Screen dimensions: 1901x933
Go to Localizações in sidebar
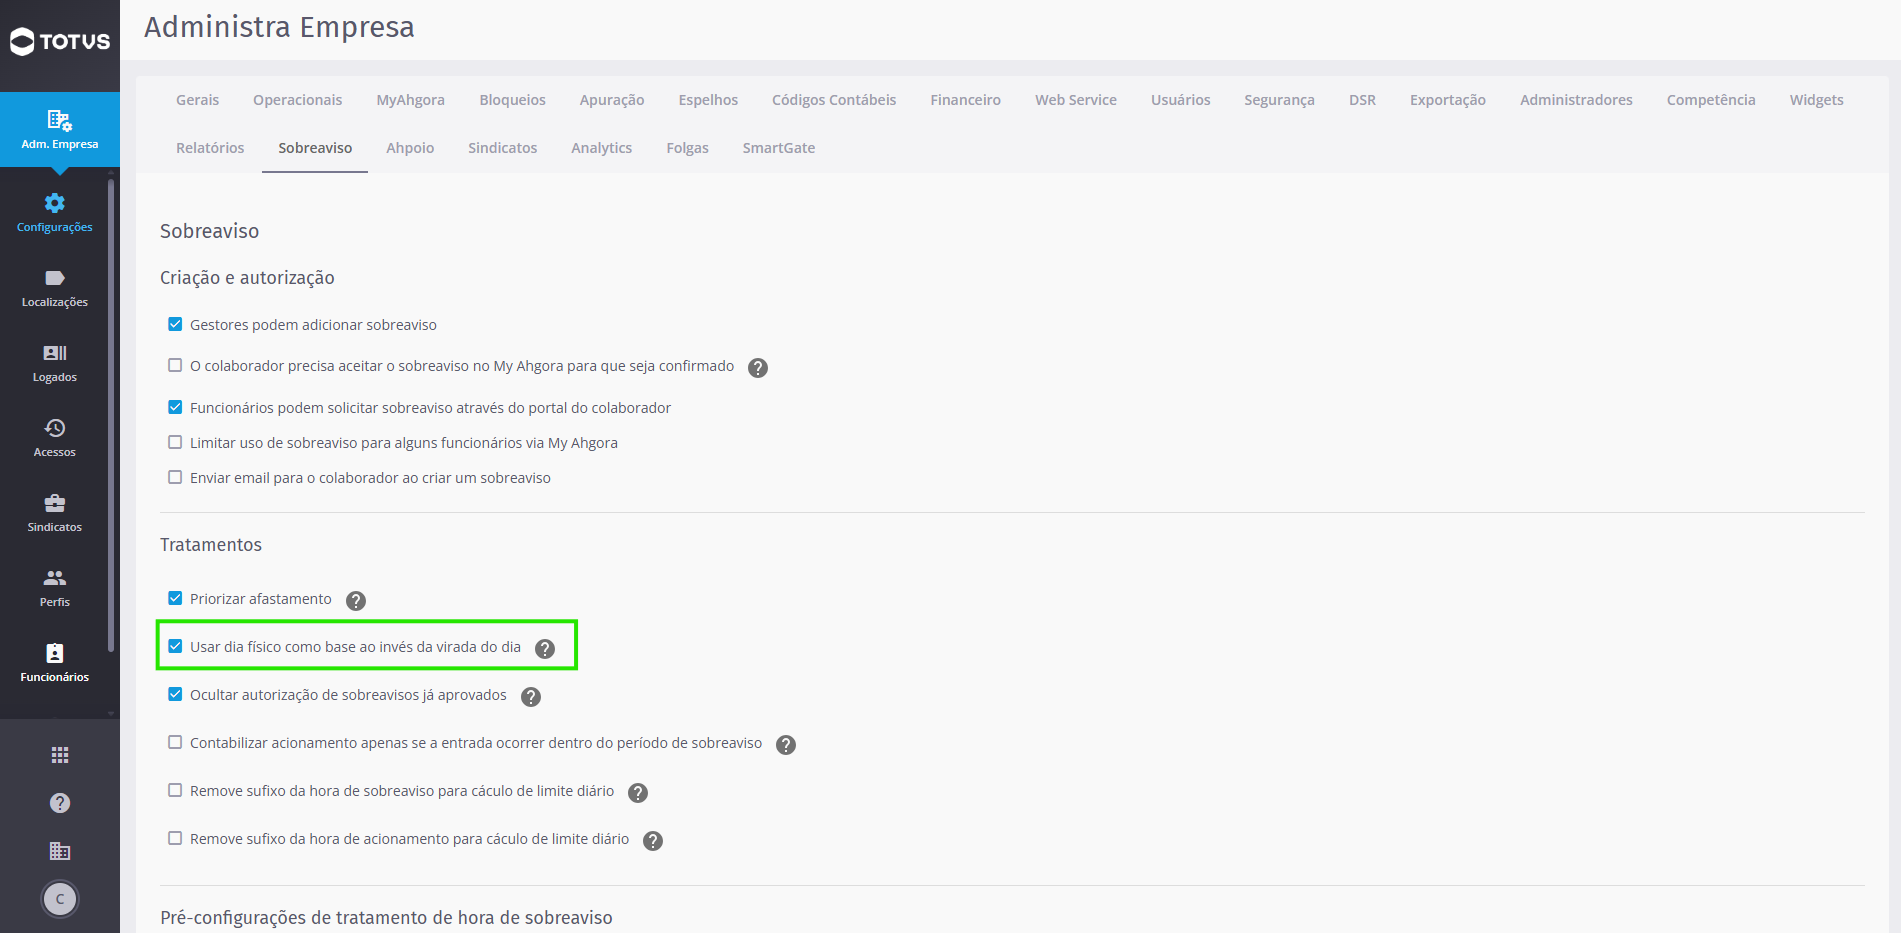55,288
